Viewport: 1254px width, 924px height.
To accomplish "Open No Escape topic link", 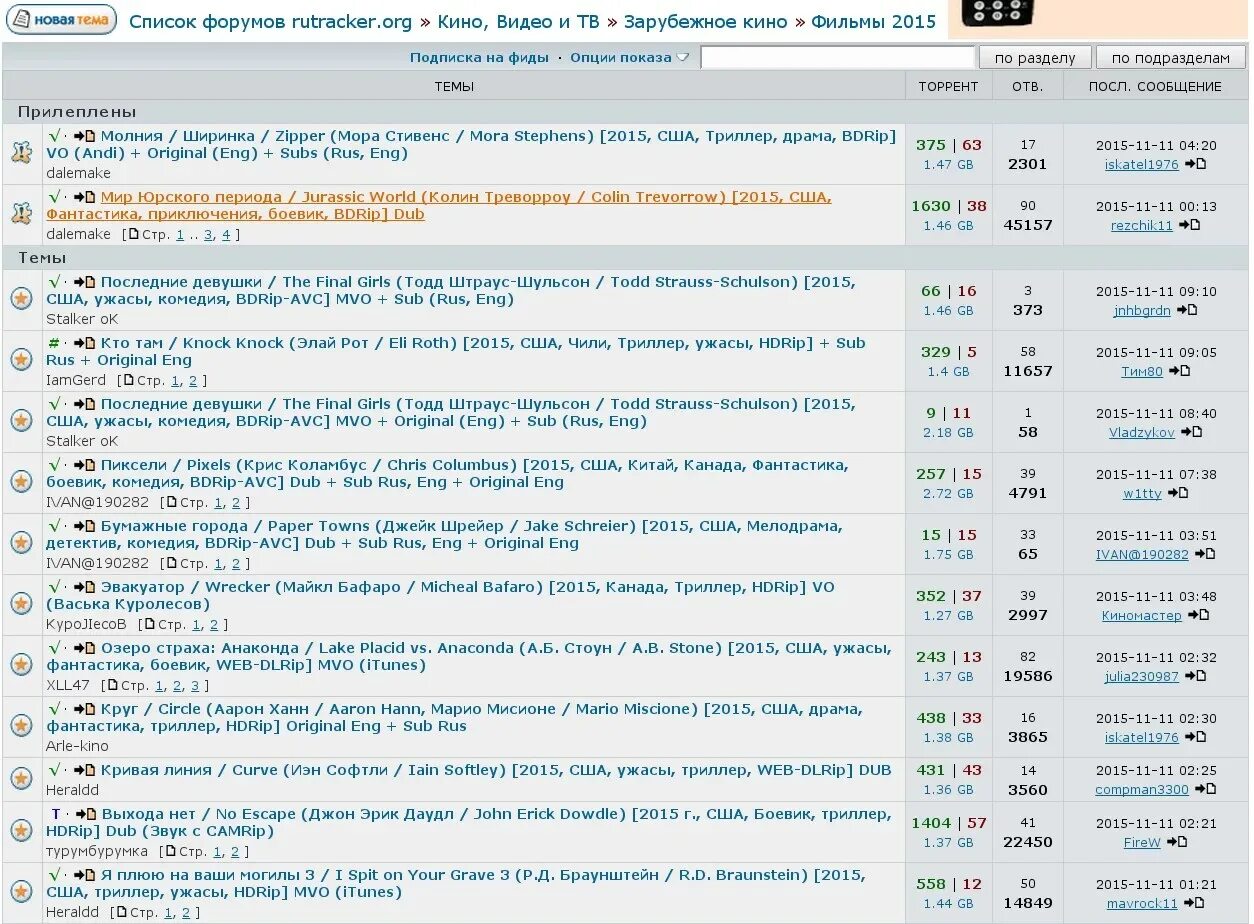I will [468, 822].
